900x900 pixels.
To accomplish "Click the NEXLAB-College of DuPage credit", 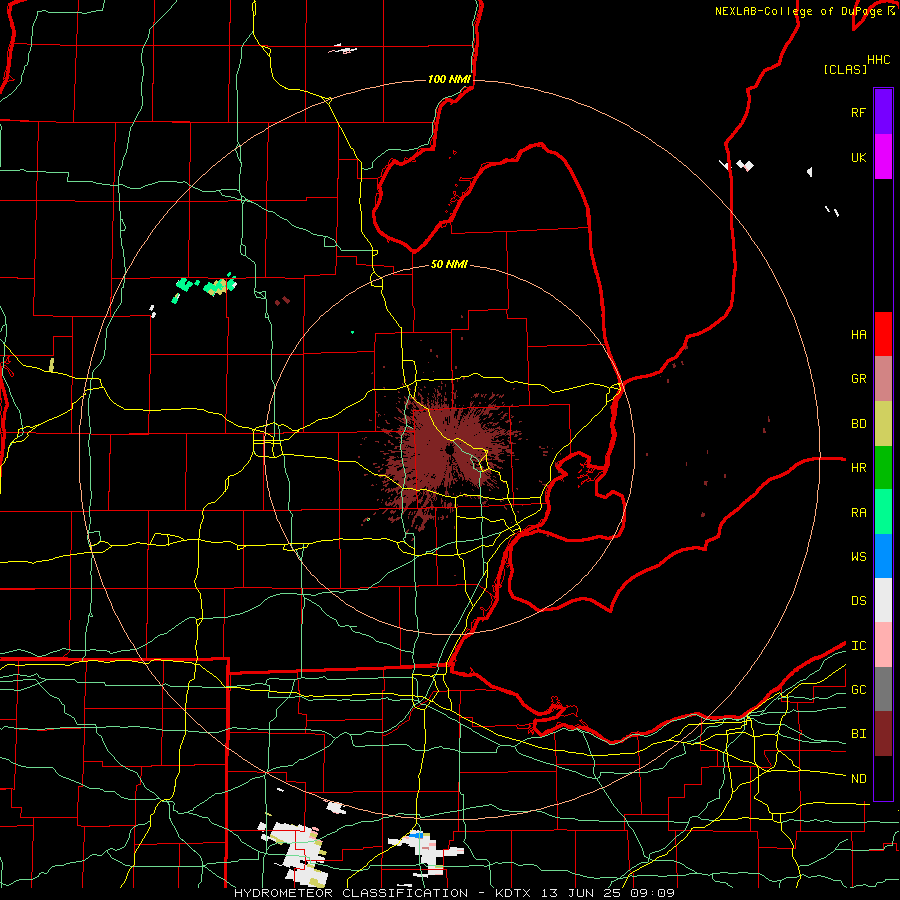I will click(798, 11).
